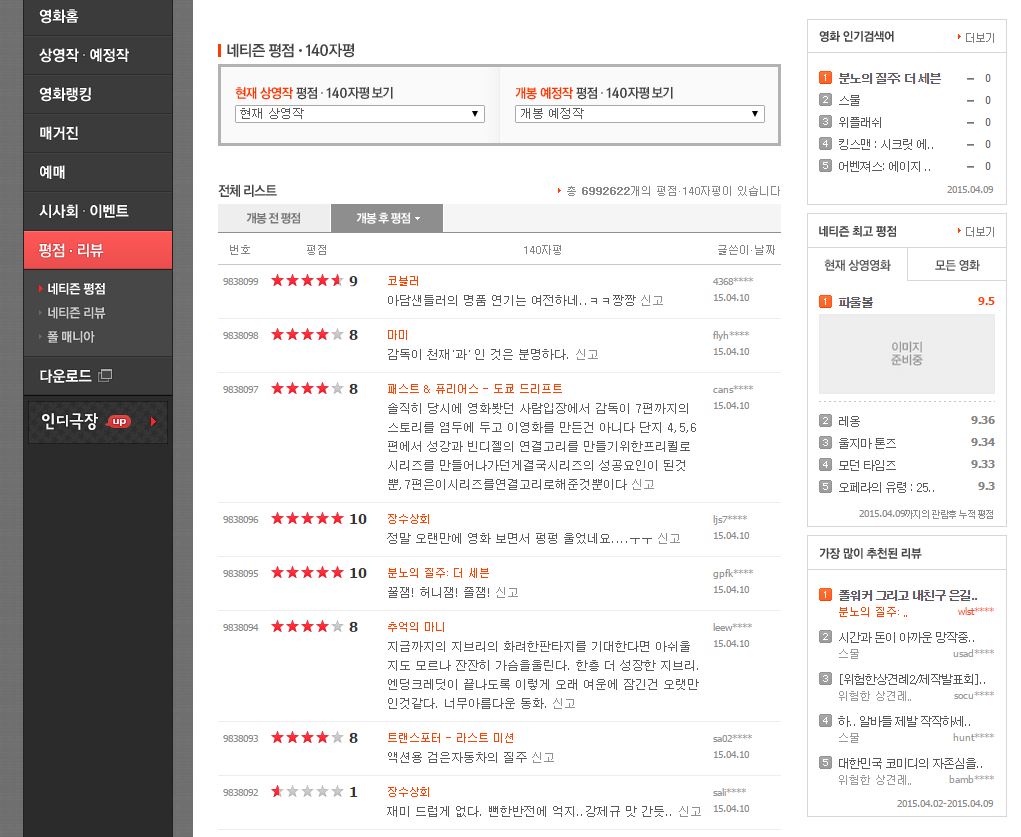Click rank 5 badge beside 대한민국 코미디의 review
The width and height of the screenshot is (1021, 837).
point(825,763)
